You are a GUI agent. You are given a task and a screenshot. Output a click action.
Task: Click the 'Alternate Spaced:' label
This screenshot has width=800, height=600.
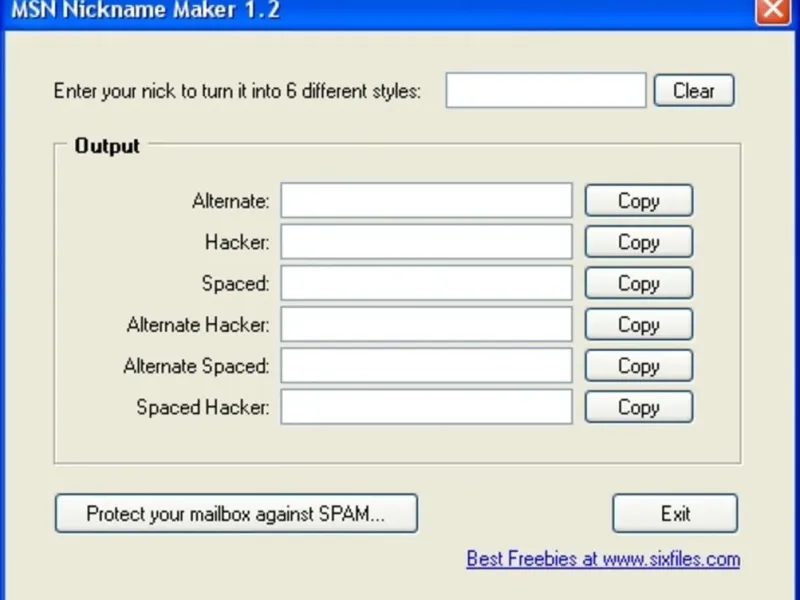click(x=196, y=366)
